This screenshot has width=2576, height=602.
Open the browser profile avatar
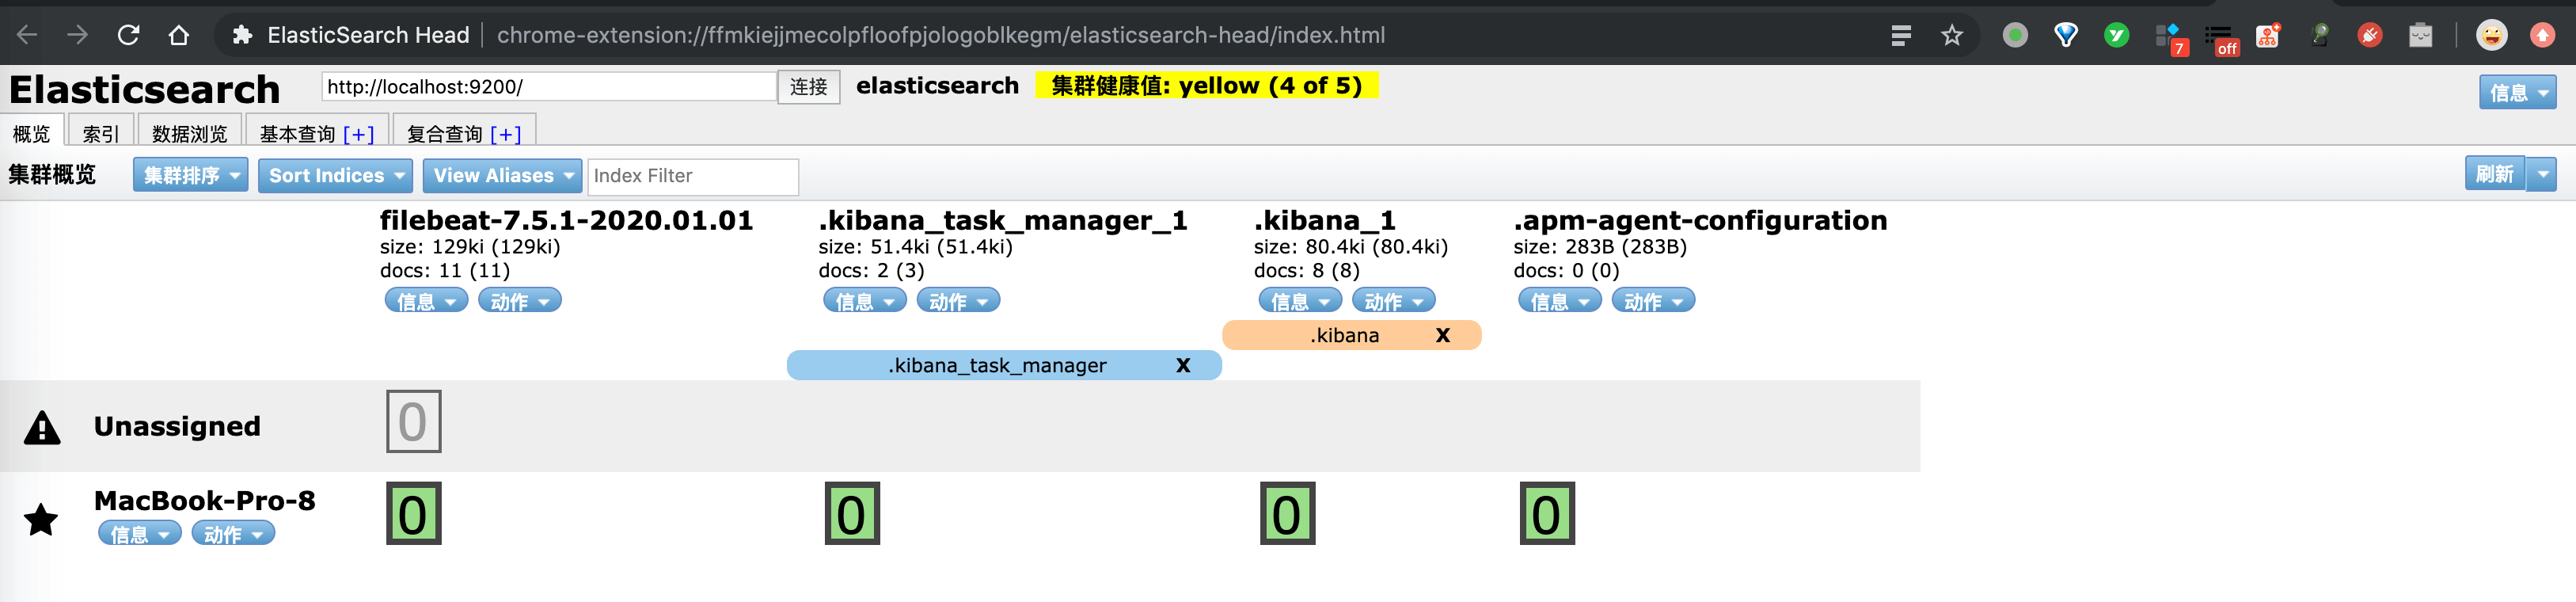pyautogui.click(x=2491, y=36)
